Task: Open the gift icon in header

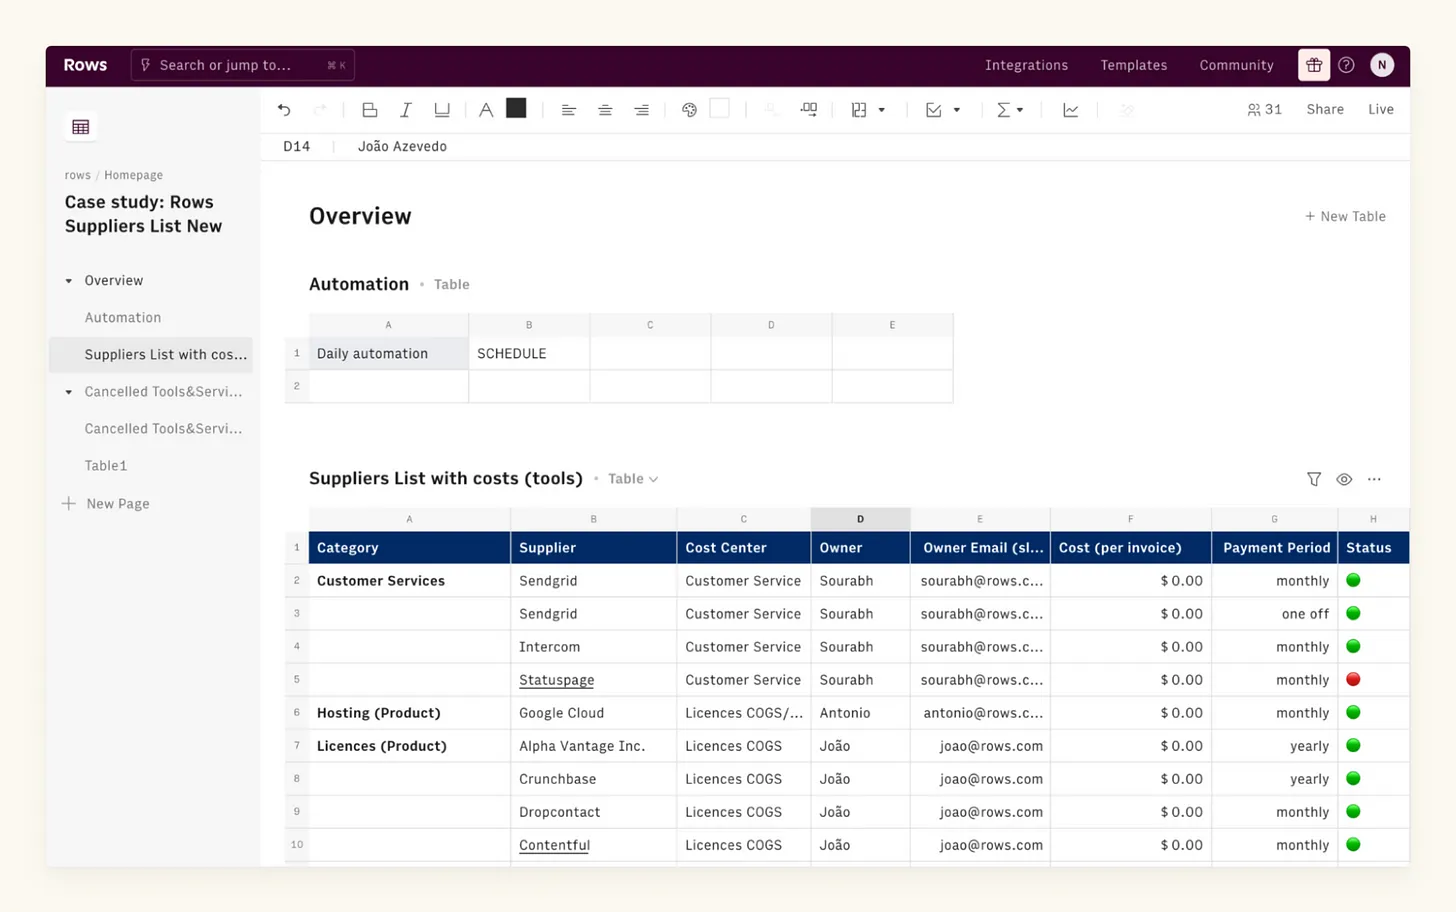Action: [x=1314, y=65]
